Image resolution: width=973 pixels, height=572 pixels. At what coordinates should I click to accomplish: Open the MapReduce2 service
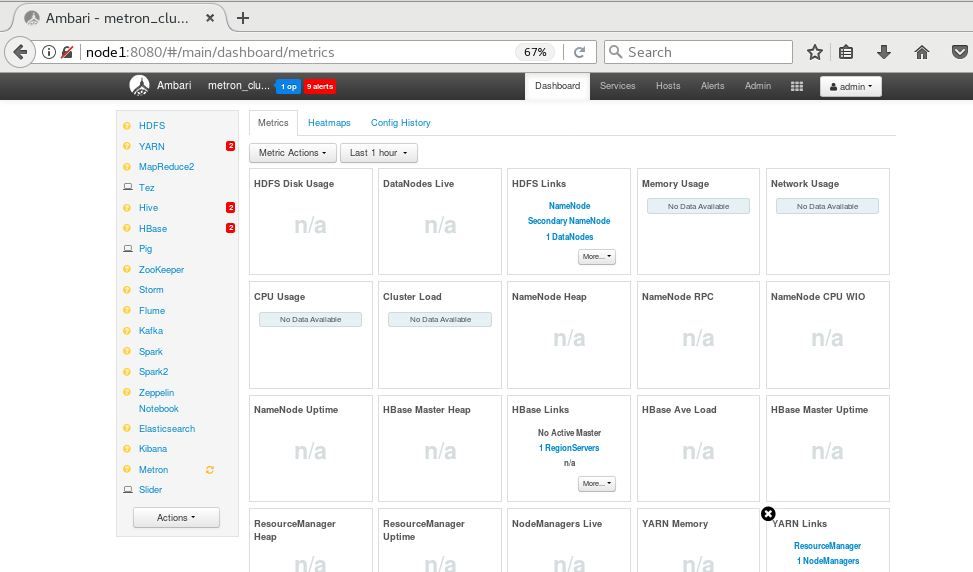(x=166, y=166)
